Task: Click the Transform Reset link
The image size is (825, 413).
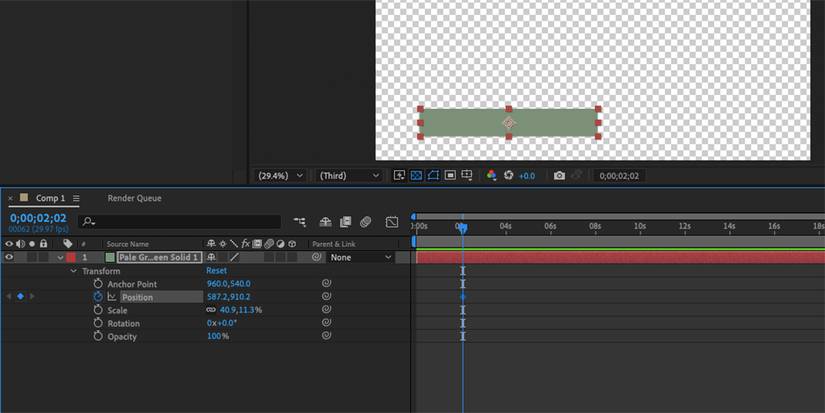Action: [216, 270]
